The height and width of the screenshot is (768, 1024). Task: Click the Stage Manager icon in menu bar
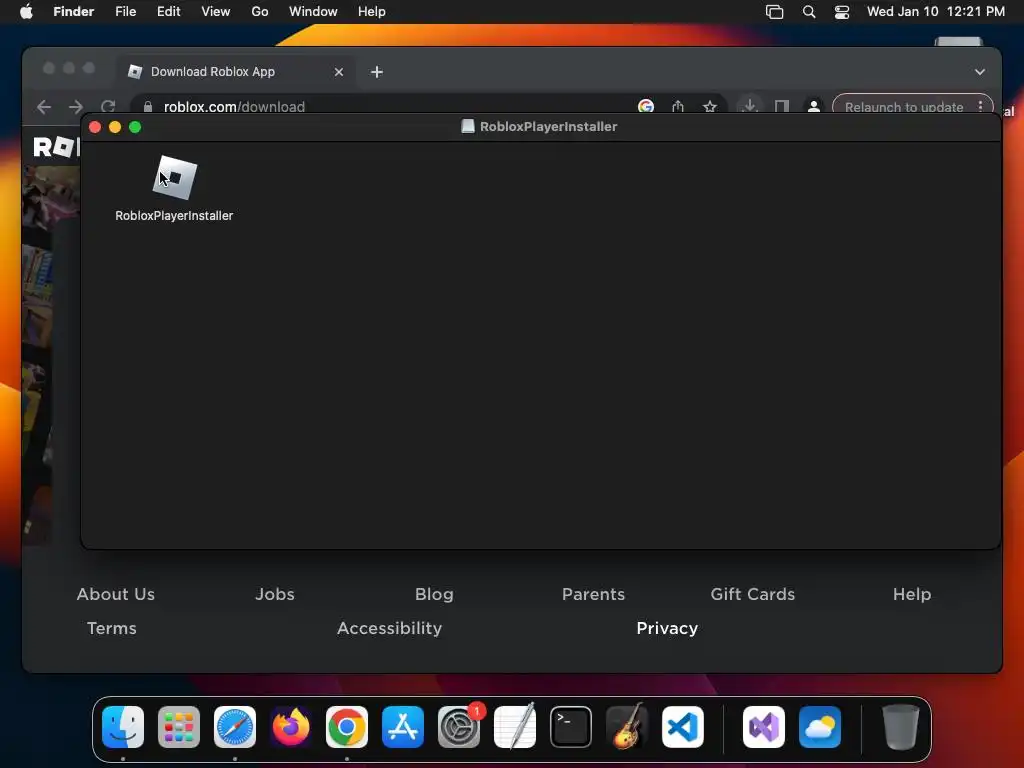click(775, 12)
